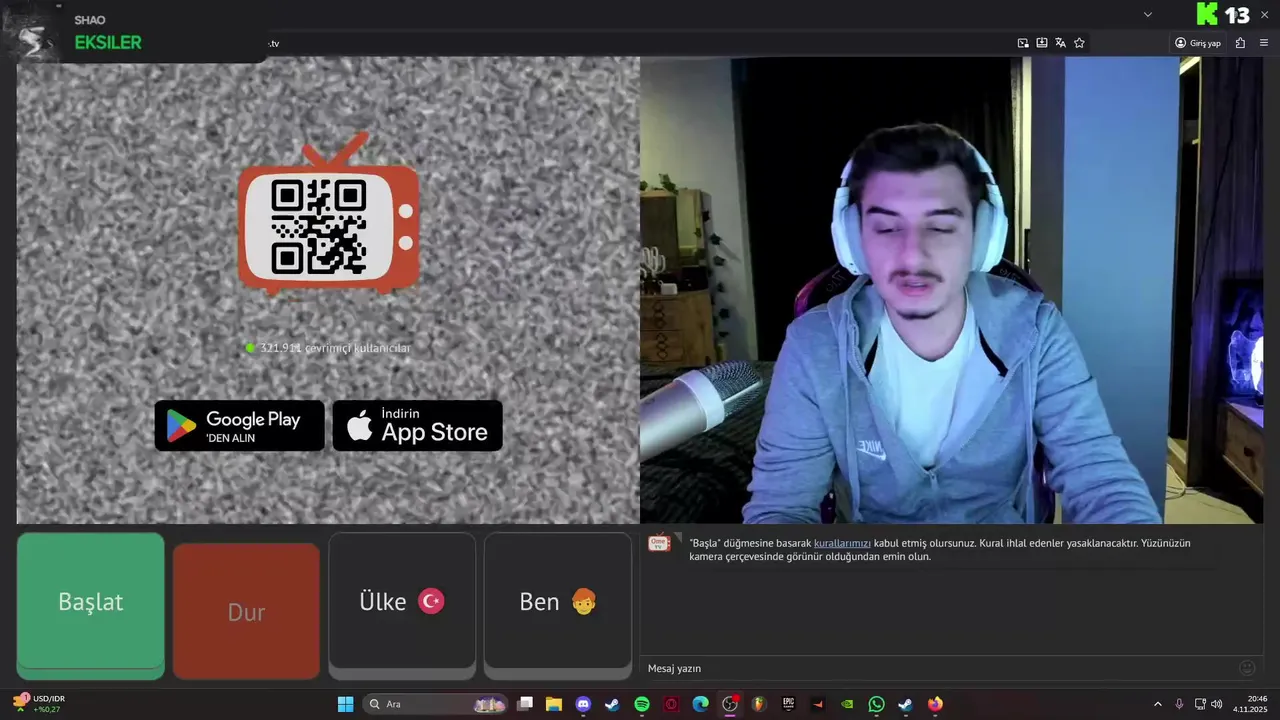Open Discord from the taskbar
Viewport: 1280px width, 720px height.
(x=583, y=704)
